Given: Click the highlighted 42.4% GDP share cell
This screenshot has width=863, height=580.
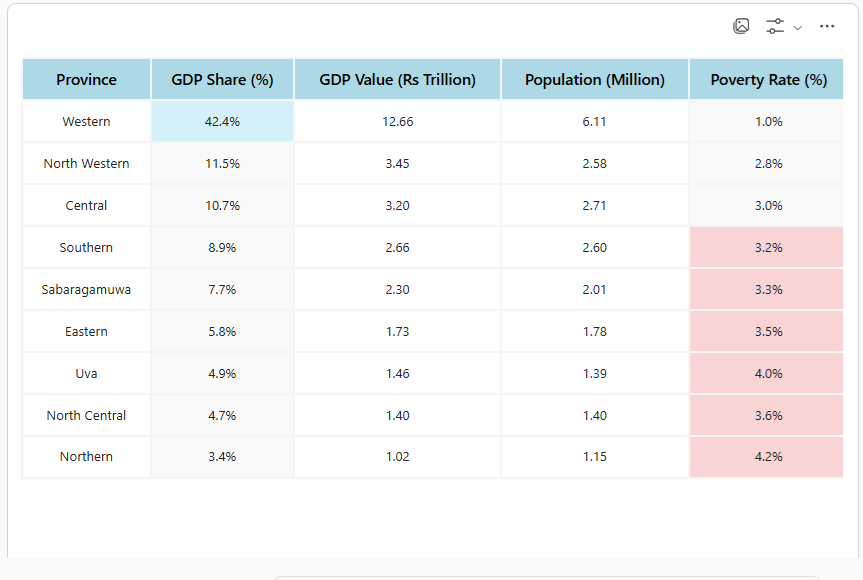Looking at the screenshot, I should [222, 121].
